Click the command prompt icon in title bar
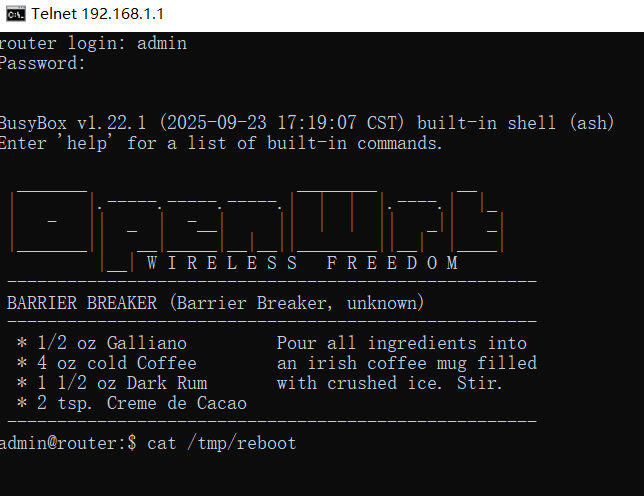This screenshot has width=644, height=496. point(15,14)
